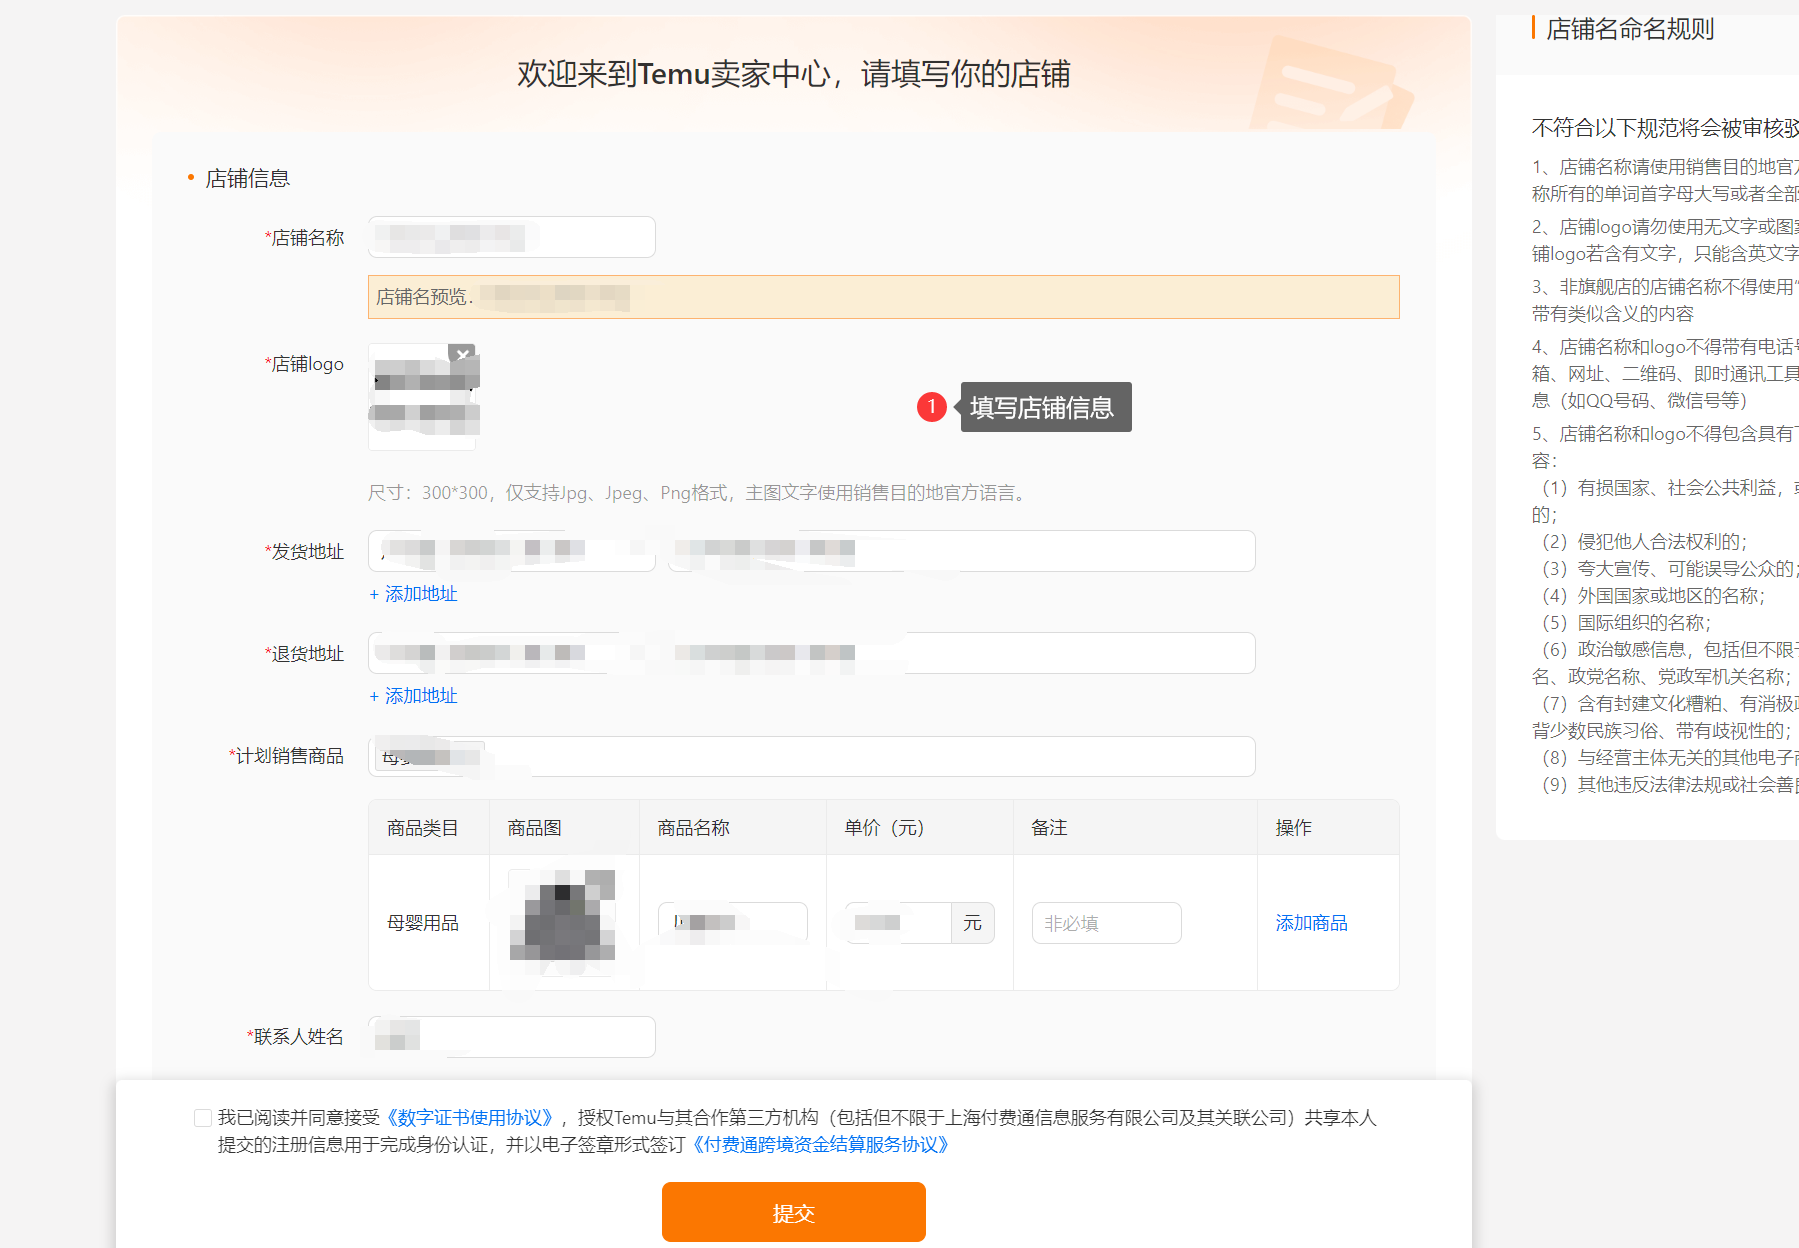Screen dimensions: 1799x1248
Task: Click the 发货地址 detailed address field
Action: click(961, 551)
